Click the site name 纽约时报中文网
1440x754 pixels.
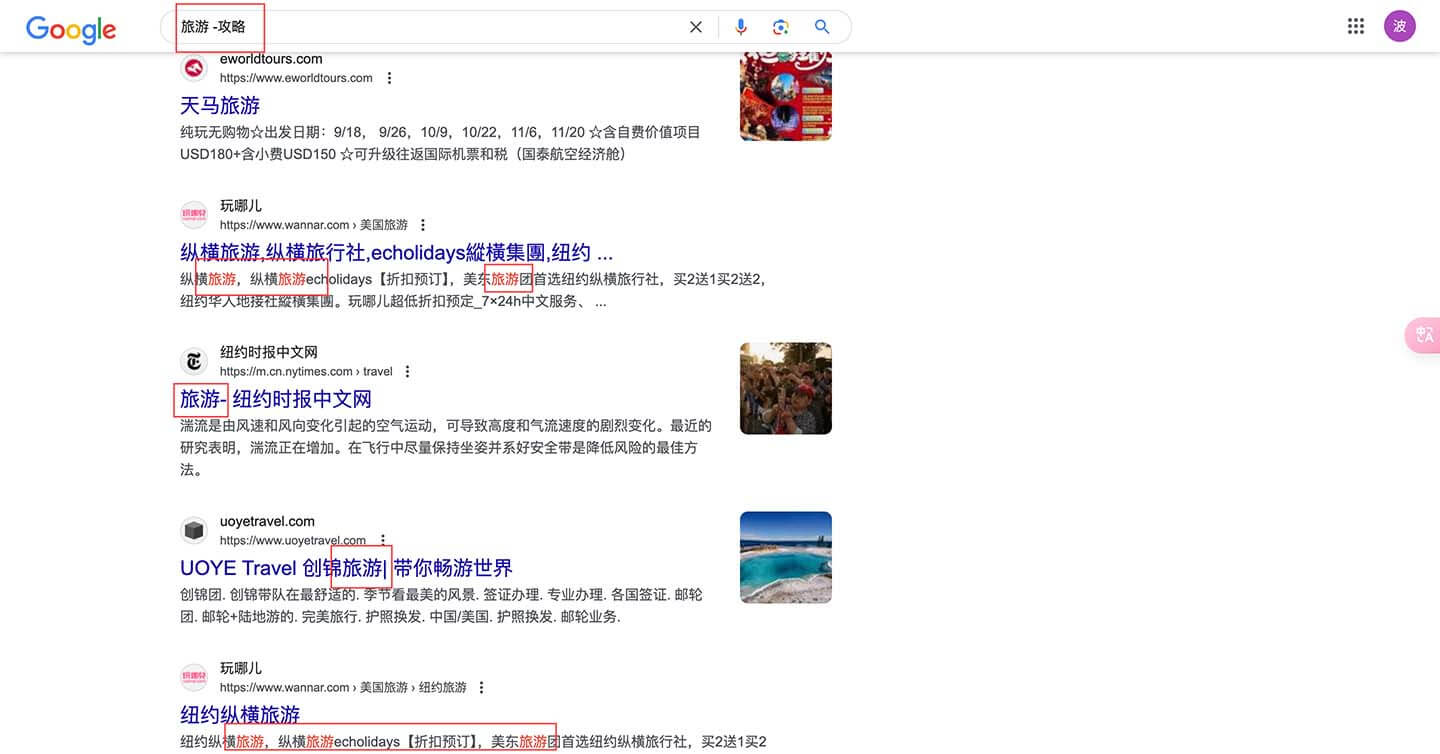269,352
